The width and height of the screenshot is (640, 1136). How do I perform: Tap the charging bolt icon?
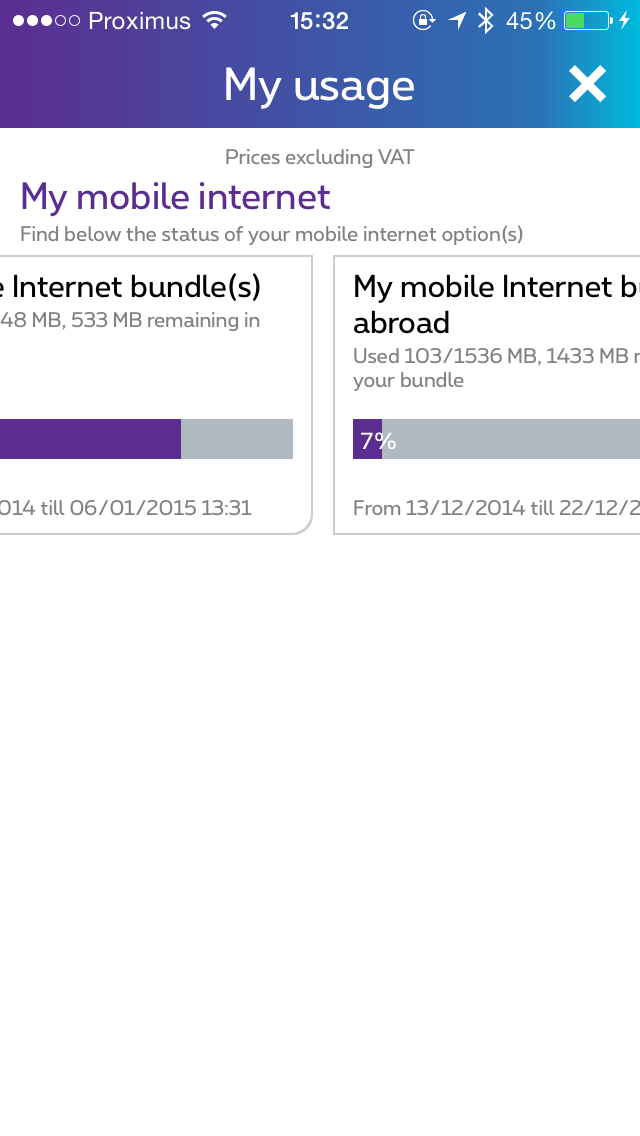[x=625, y=20]
